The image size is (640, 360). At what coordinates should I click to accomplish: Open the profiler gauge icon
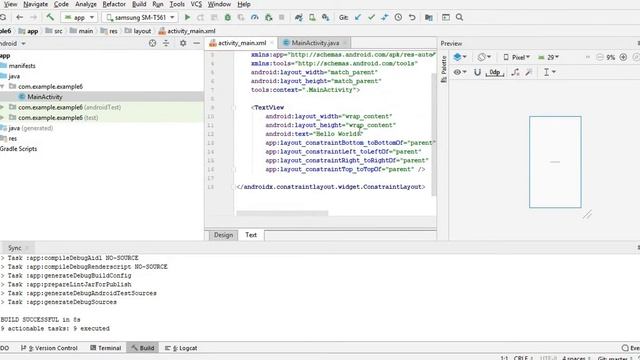coord(255,17)
